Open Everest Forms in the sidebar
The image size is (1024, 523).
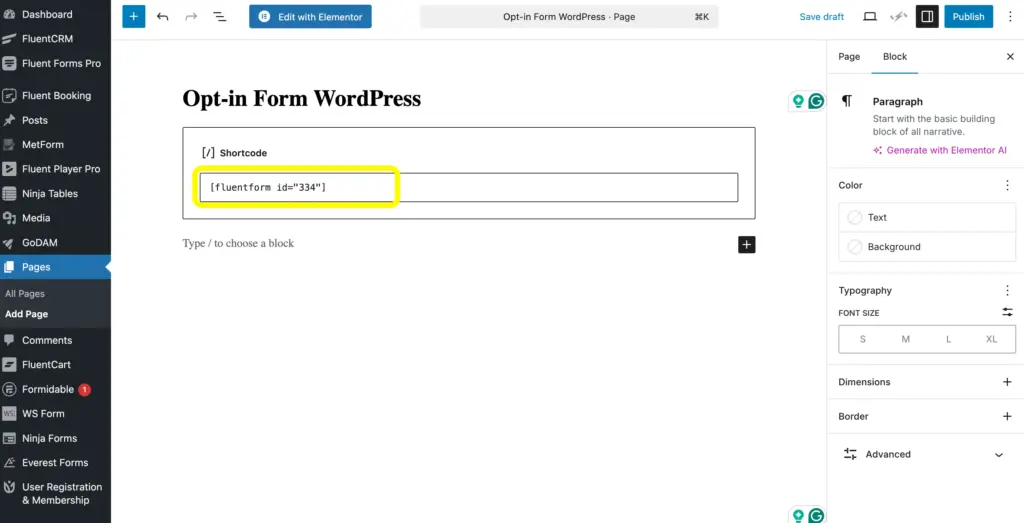point(56,462)
